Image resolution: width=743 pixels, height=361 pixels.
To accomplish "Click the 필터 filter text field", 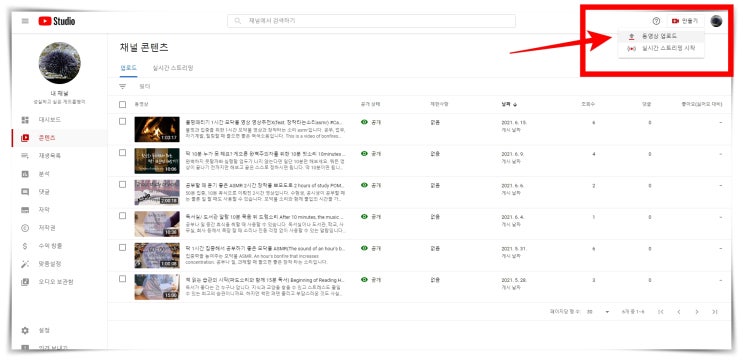I will pos(145,86).
